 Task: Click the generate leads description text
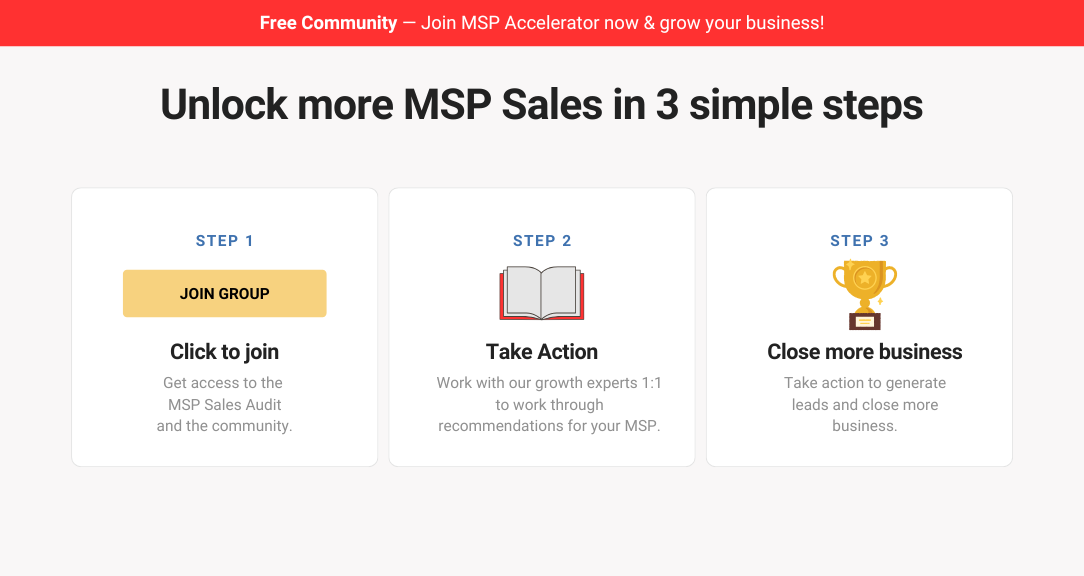point(865,405)
